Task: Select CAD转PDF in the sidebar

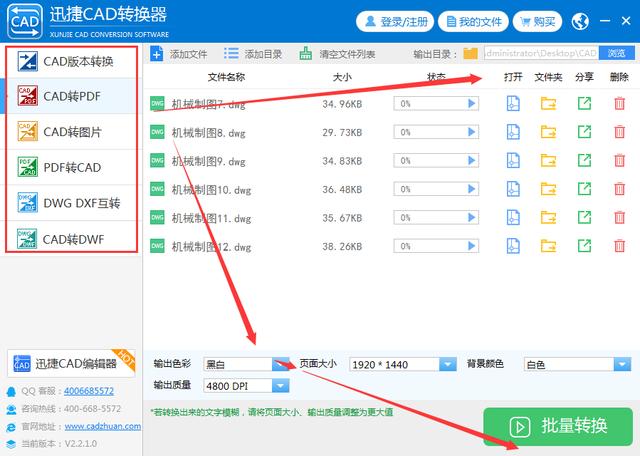Action: [71, 96]
